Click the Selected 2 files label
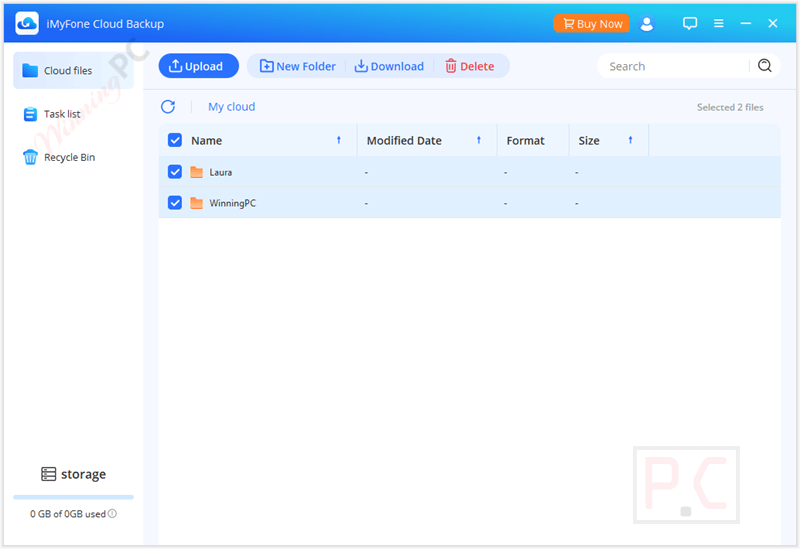800x549 pixels. pos(730,107)
